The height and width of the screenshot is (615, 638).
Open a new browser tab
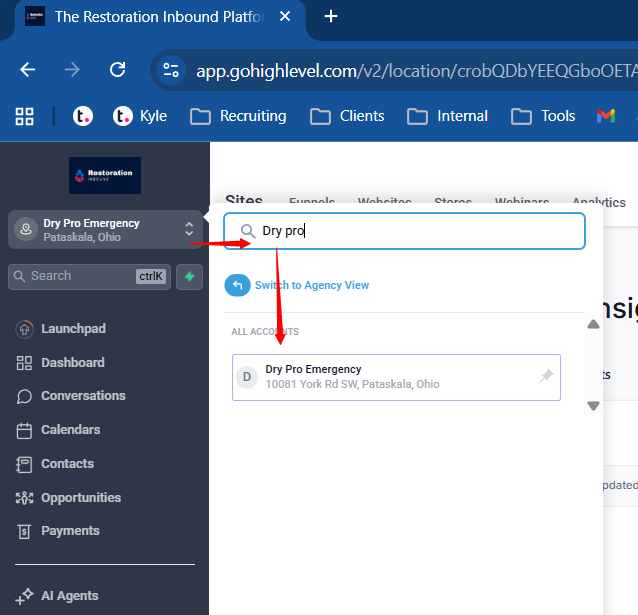click(x=331, y=16)
